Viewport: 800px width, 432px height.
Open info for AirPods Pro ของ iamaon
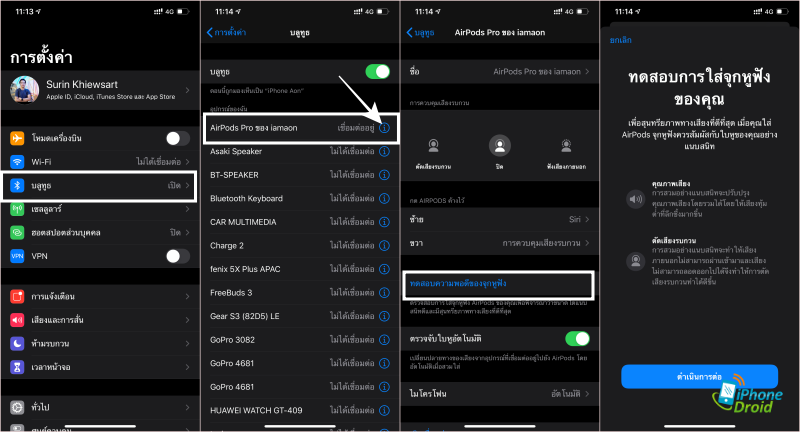385,128
